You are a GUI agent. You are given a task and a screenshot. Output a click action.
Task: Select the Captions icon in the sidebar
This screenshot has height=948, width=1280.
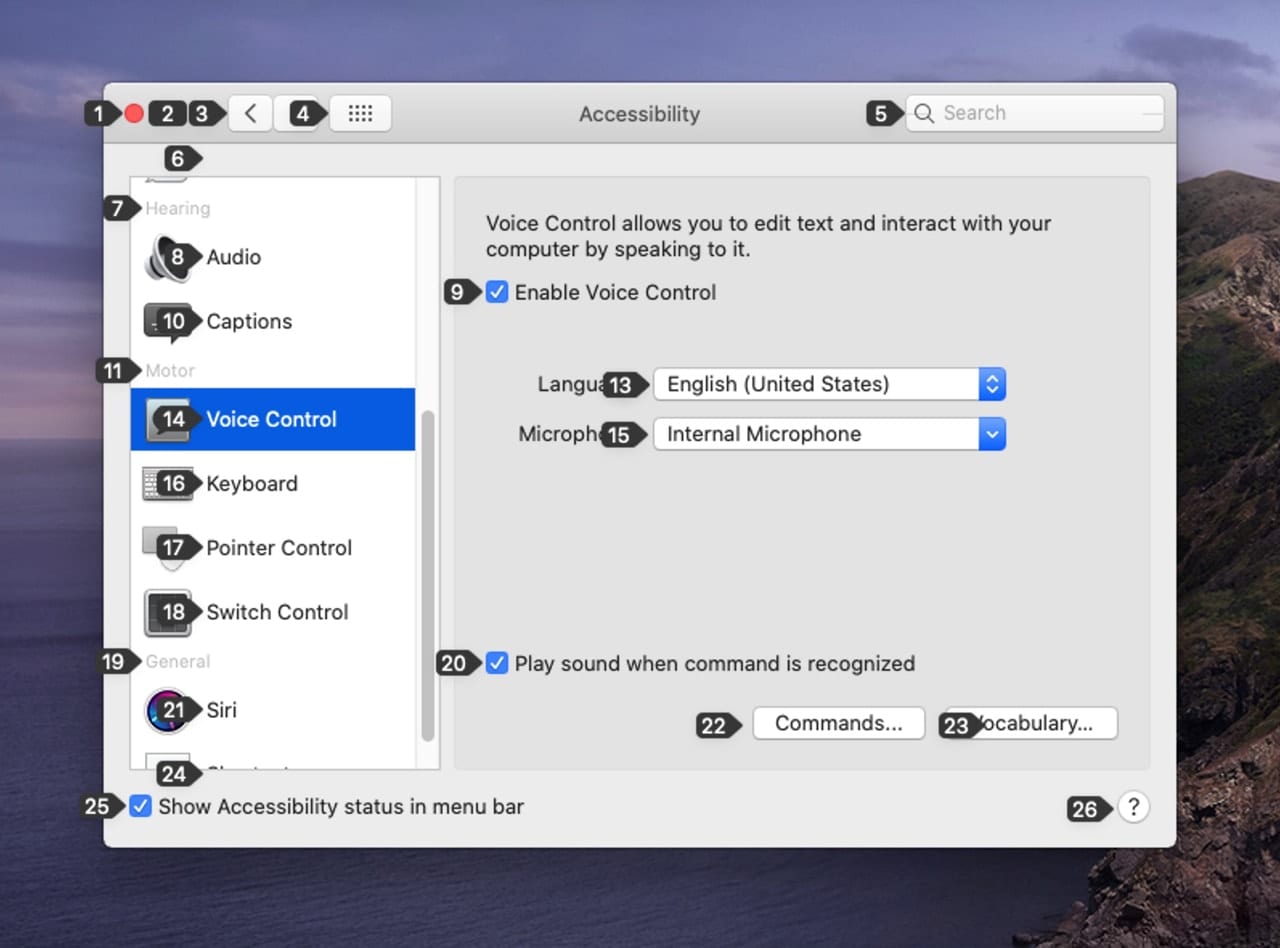point(166,322)
